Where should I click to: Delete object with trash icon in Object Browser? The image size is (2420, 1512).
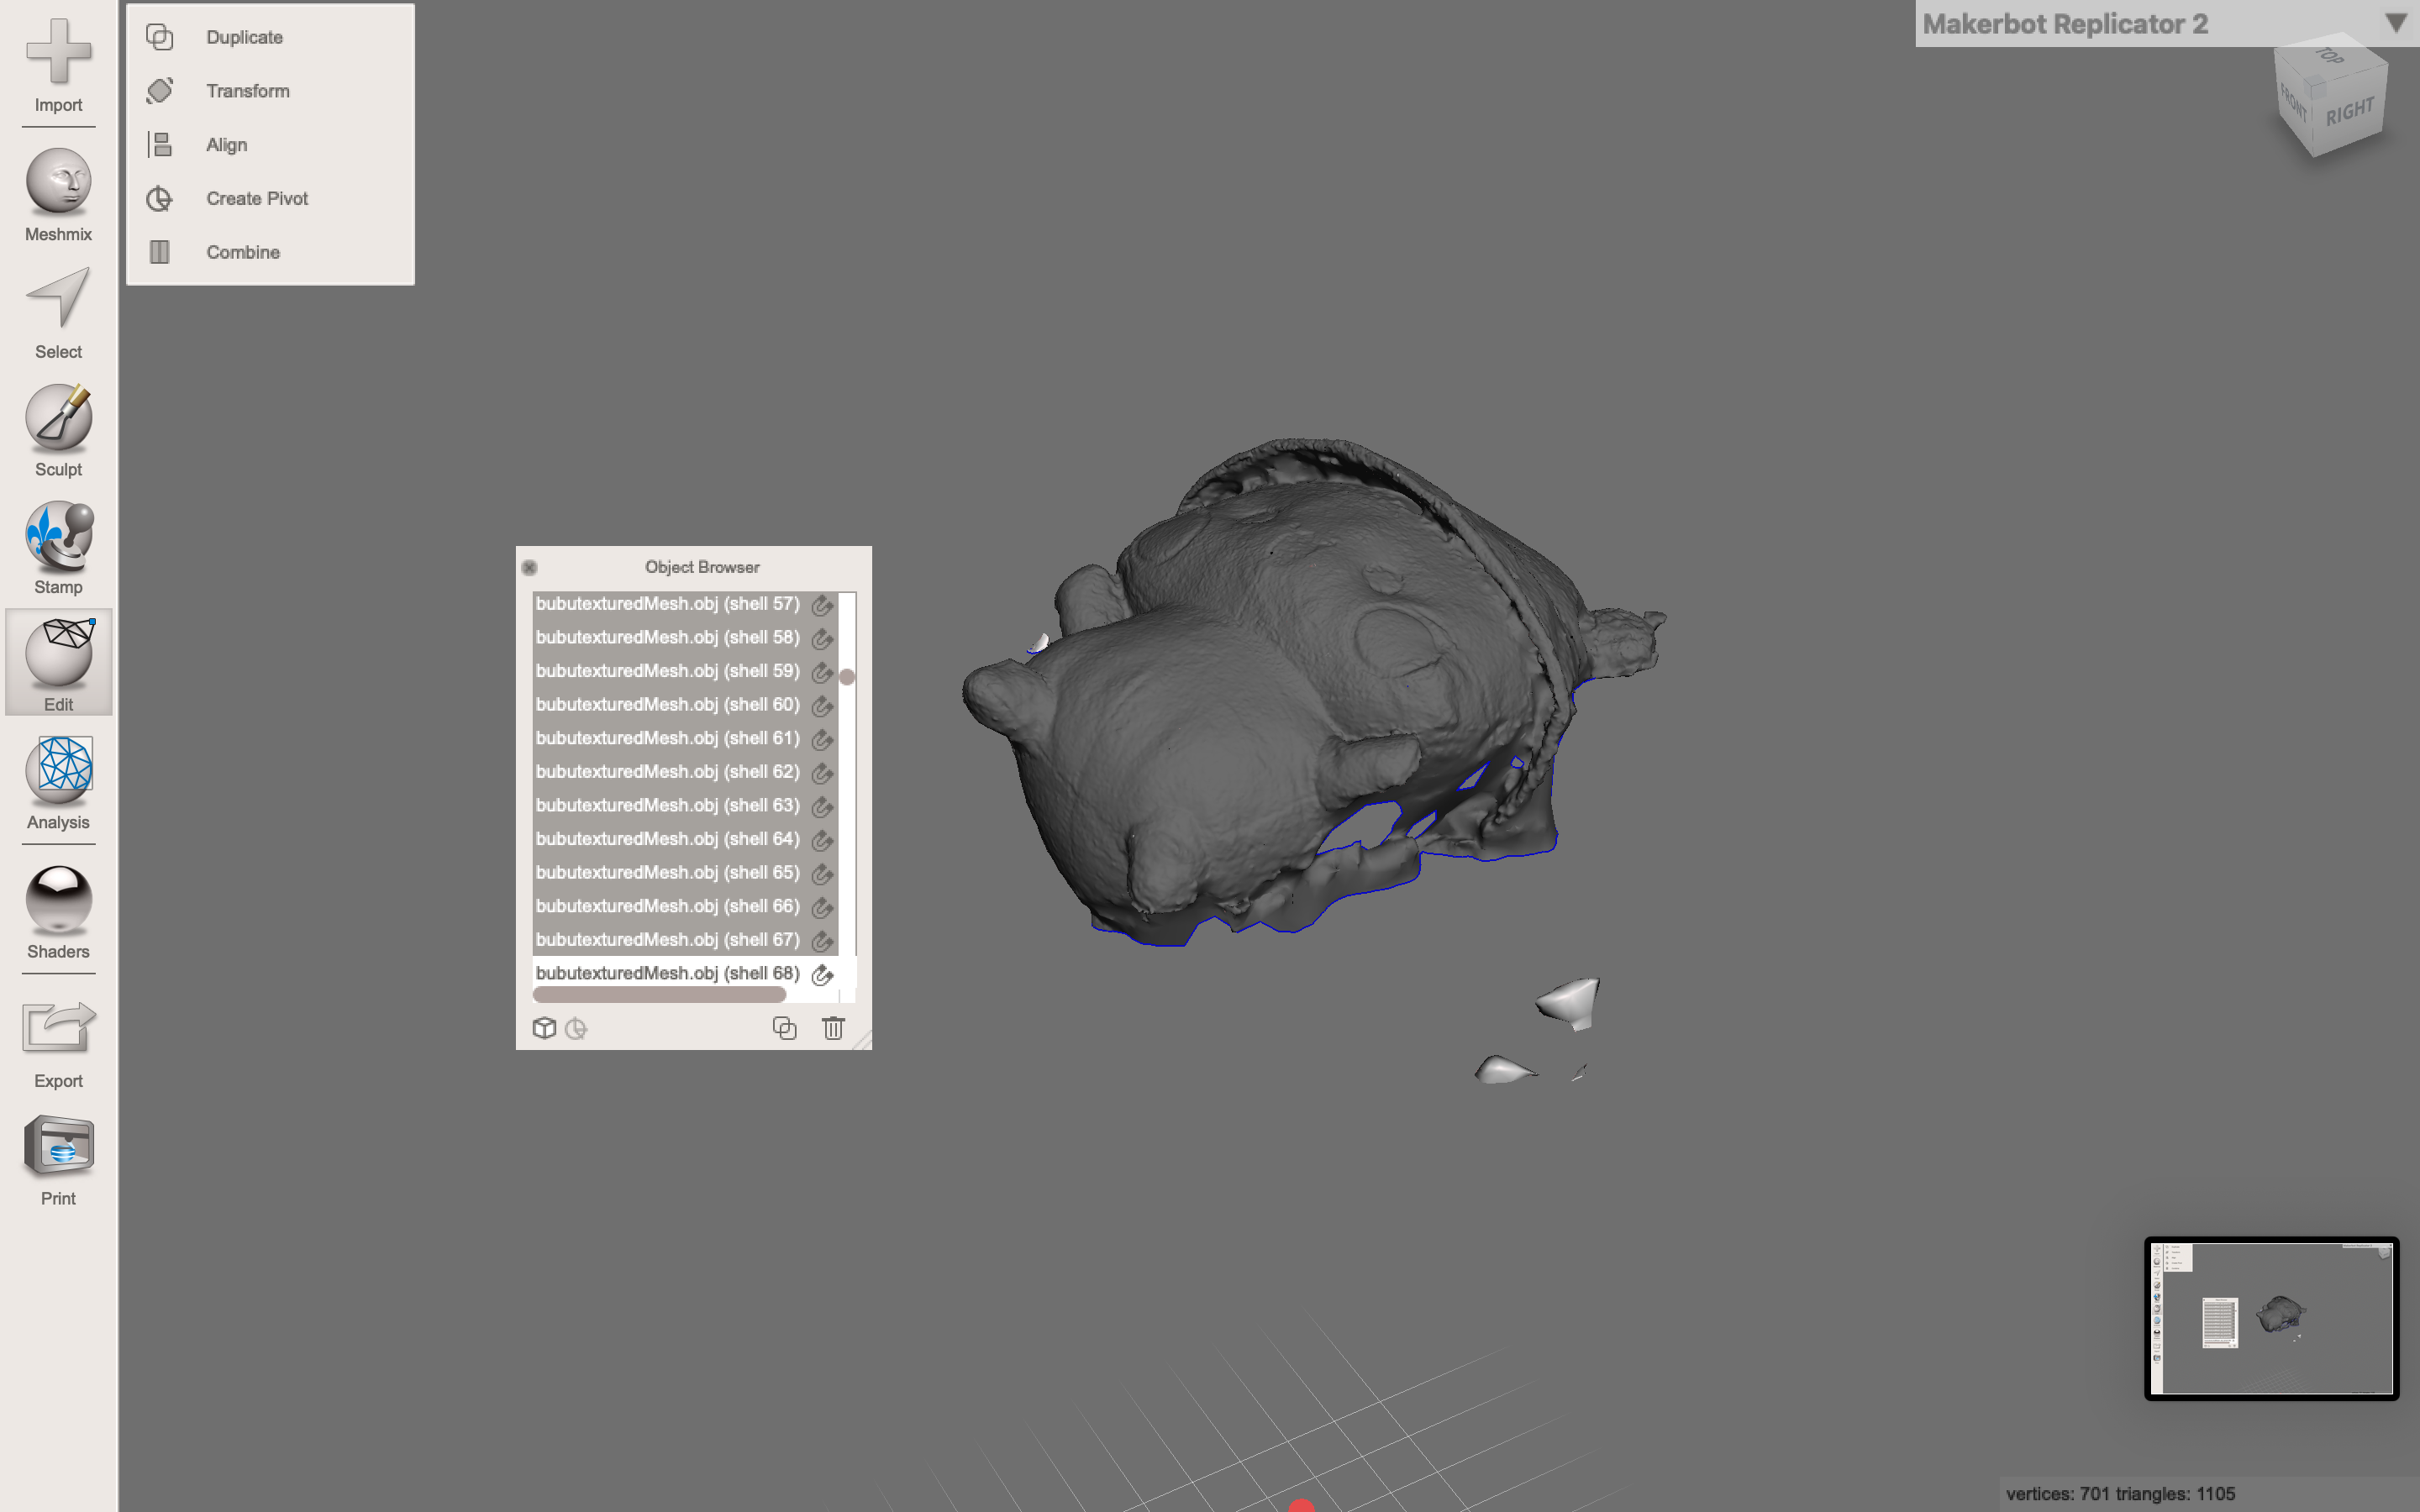(x=833, y=1028)
